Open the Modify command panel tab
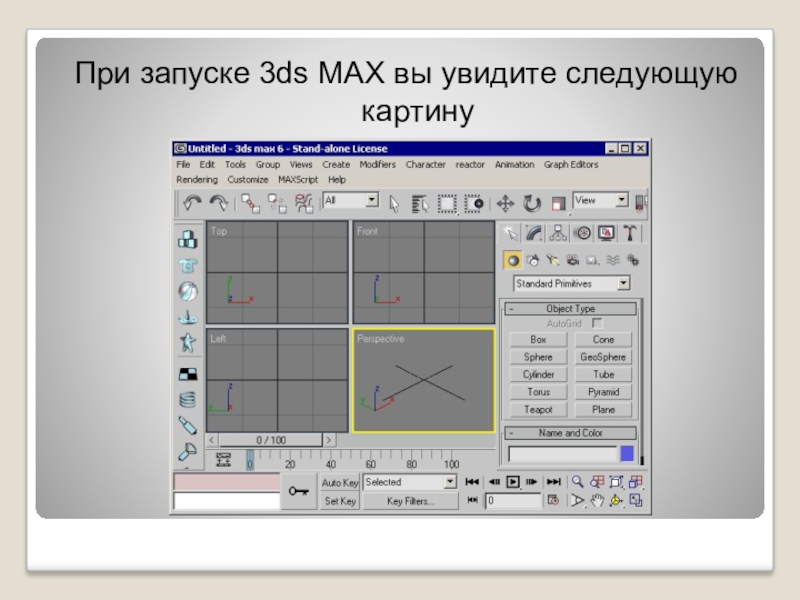The width and height of the screenshot is (800, 600). click(534, 233)
